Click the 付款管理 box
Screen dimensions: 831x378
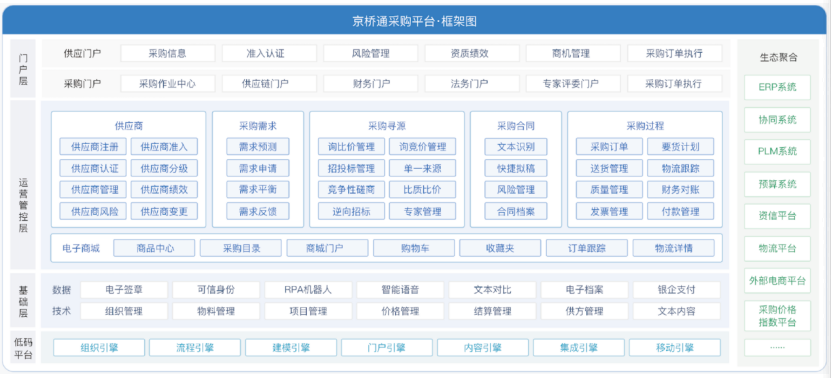[x=680, y=211]
